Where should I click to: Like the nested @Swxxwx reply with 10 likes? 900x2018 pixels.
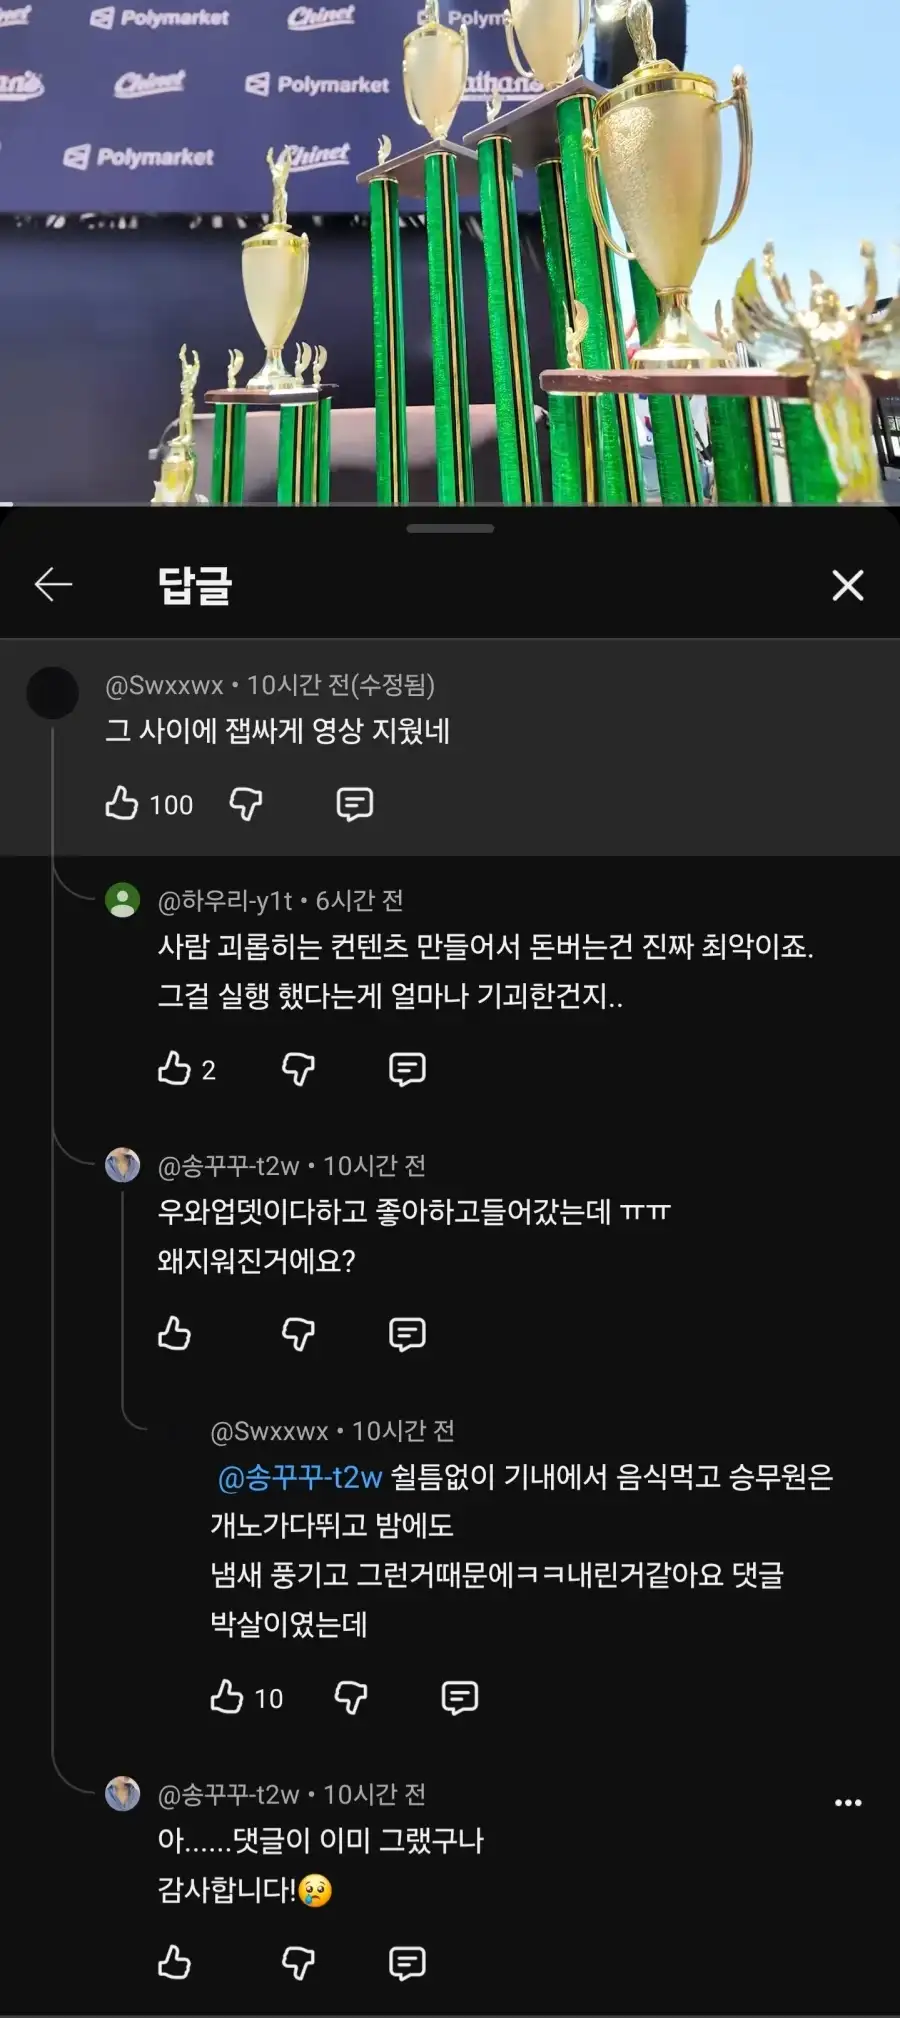(x=227, y=1697)
